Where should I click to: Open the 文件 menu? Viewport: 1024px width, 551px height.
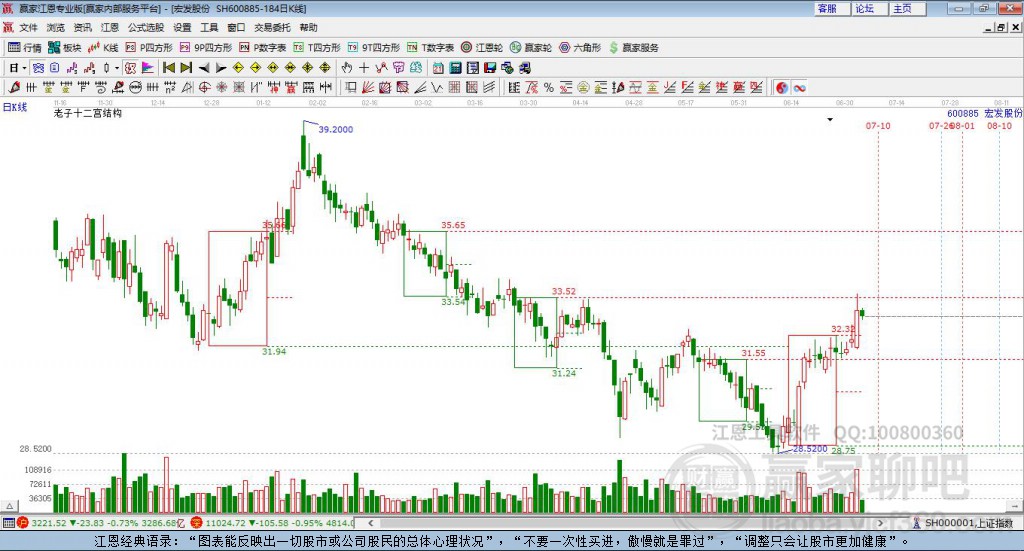(x=29, y=27)
